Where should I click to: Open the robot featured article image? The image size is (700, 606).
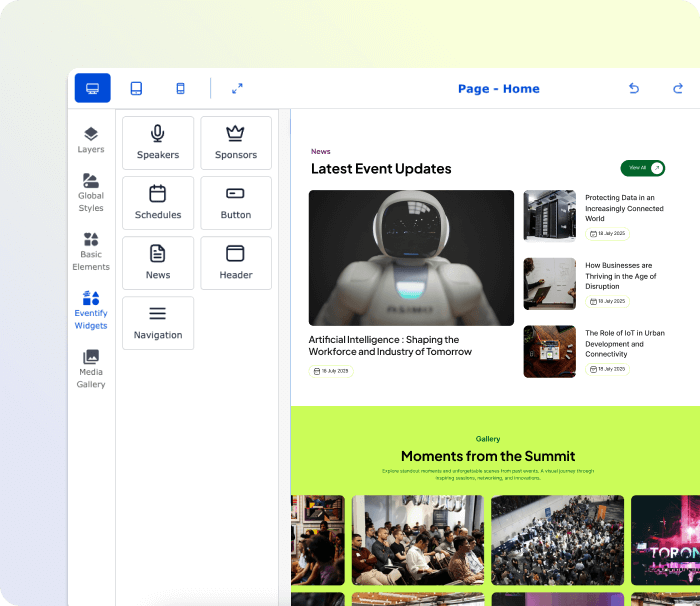[411, 258]
